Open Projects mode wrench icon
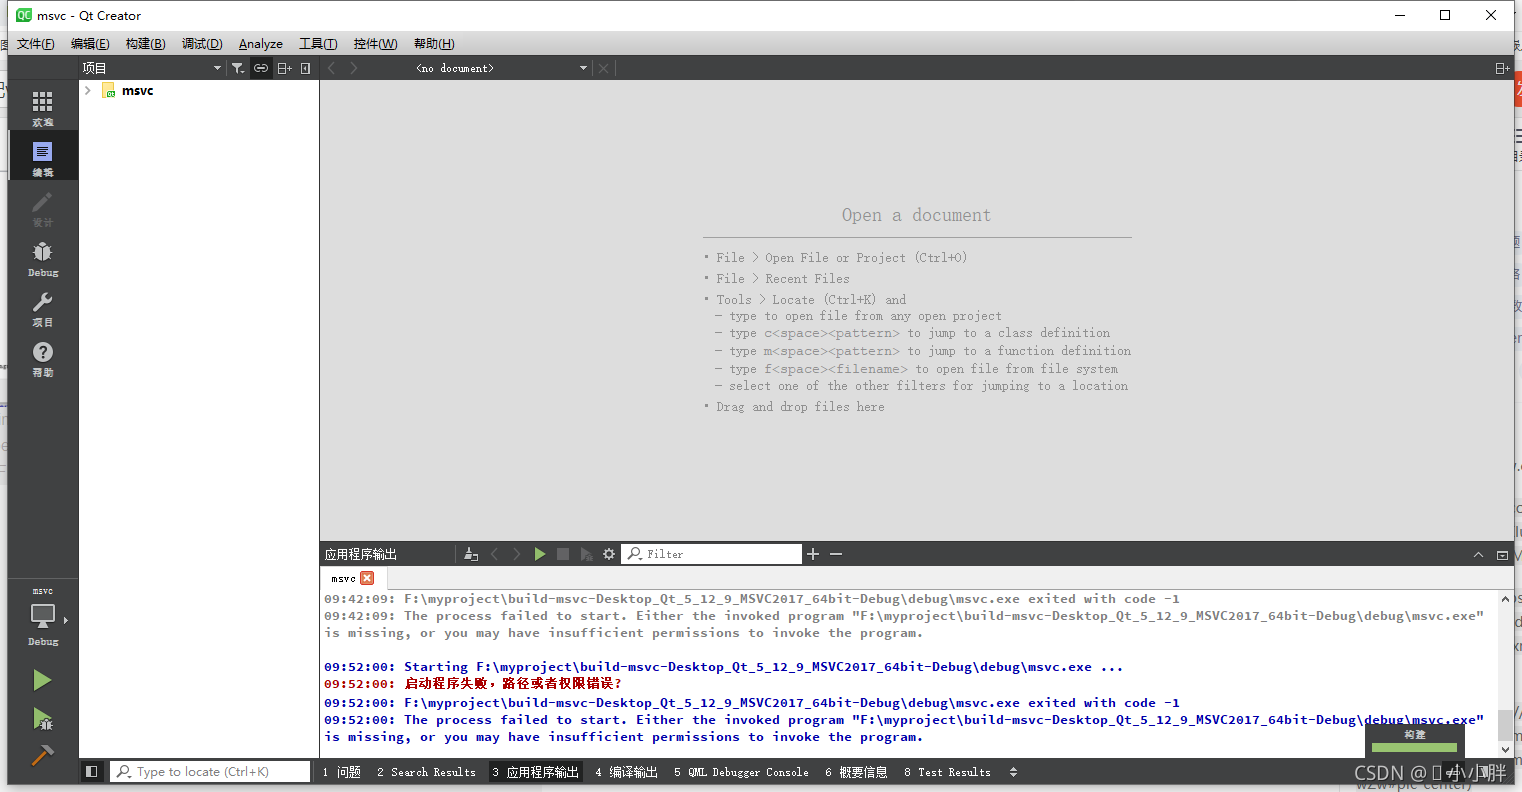 (x=42, y=308)
